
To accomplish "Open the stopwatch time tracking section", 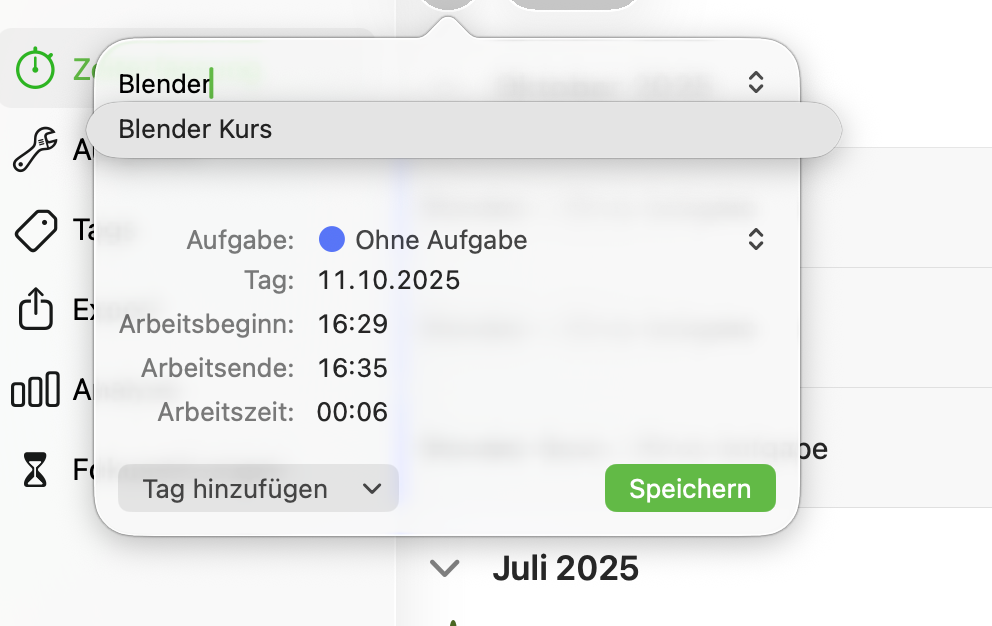I will coord(36,68).
